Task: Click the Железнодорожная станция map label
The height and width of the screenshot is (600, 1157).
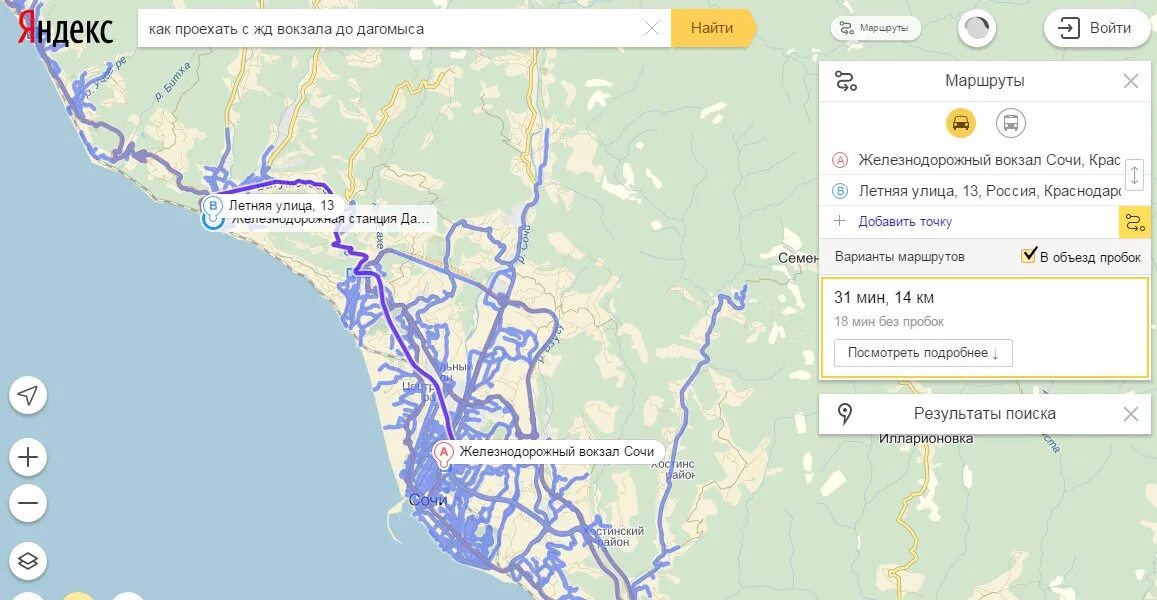Action: point(330,220)
